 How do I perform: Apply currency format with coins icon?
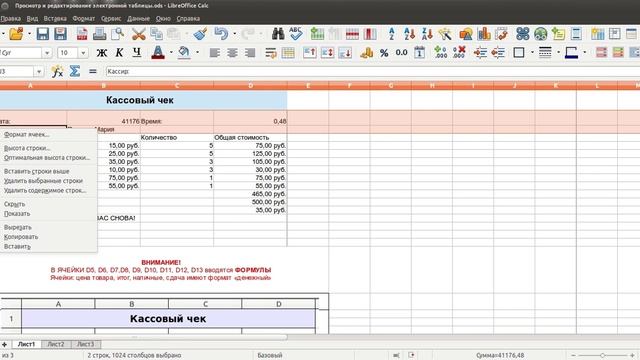367,52
